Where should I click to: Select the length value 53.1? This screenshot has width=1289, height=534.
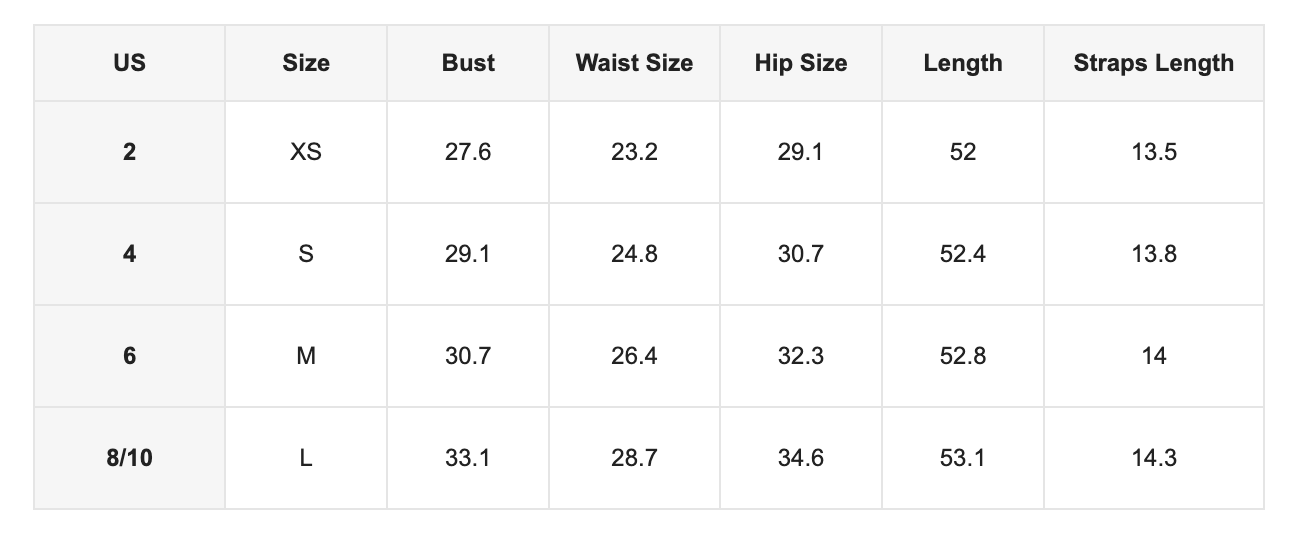[x=963, y=458]
